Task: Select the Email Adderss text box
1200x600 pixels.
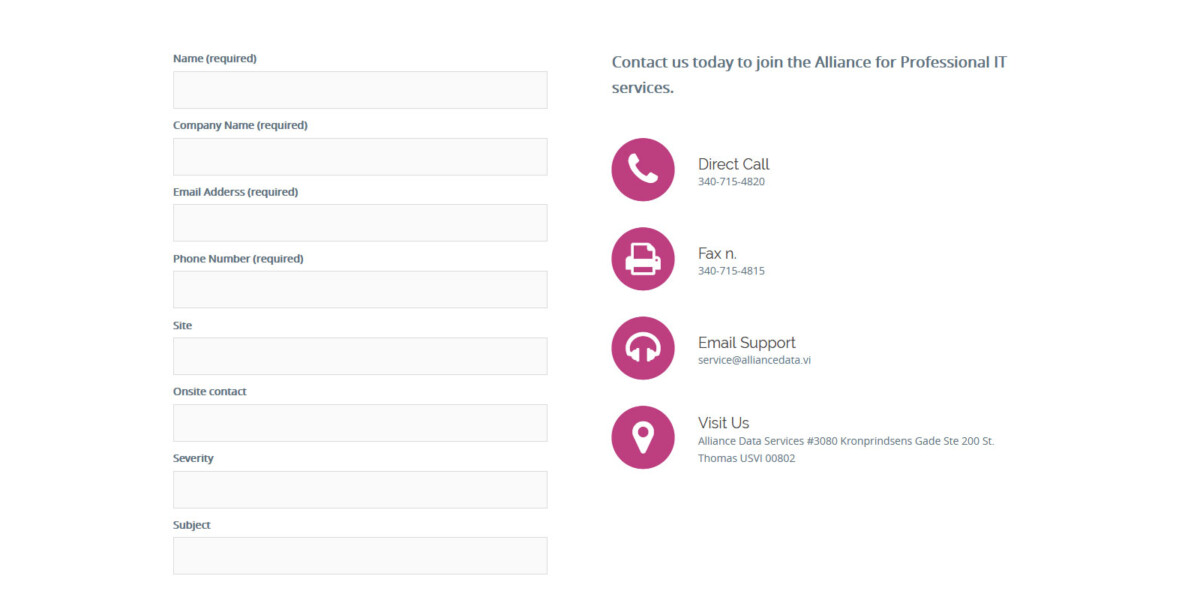Action: coord(360,223)
